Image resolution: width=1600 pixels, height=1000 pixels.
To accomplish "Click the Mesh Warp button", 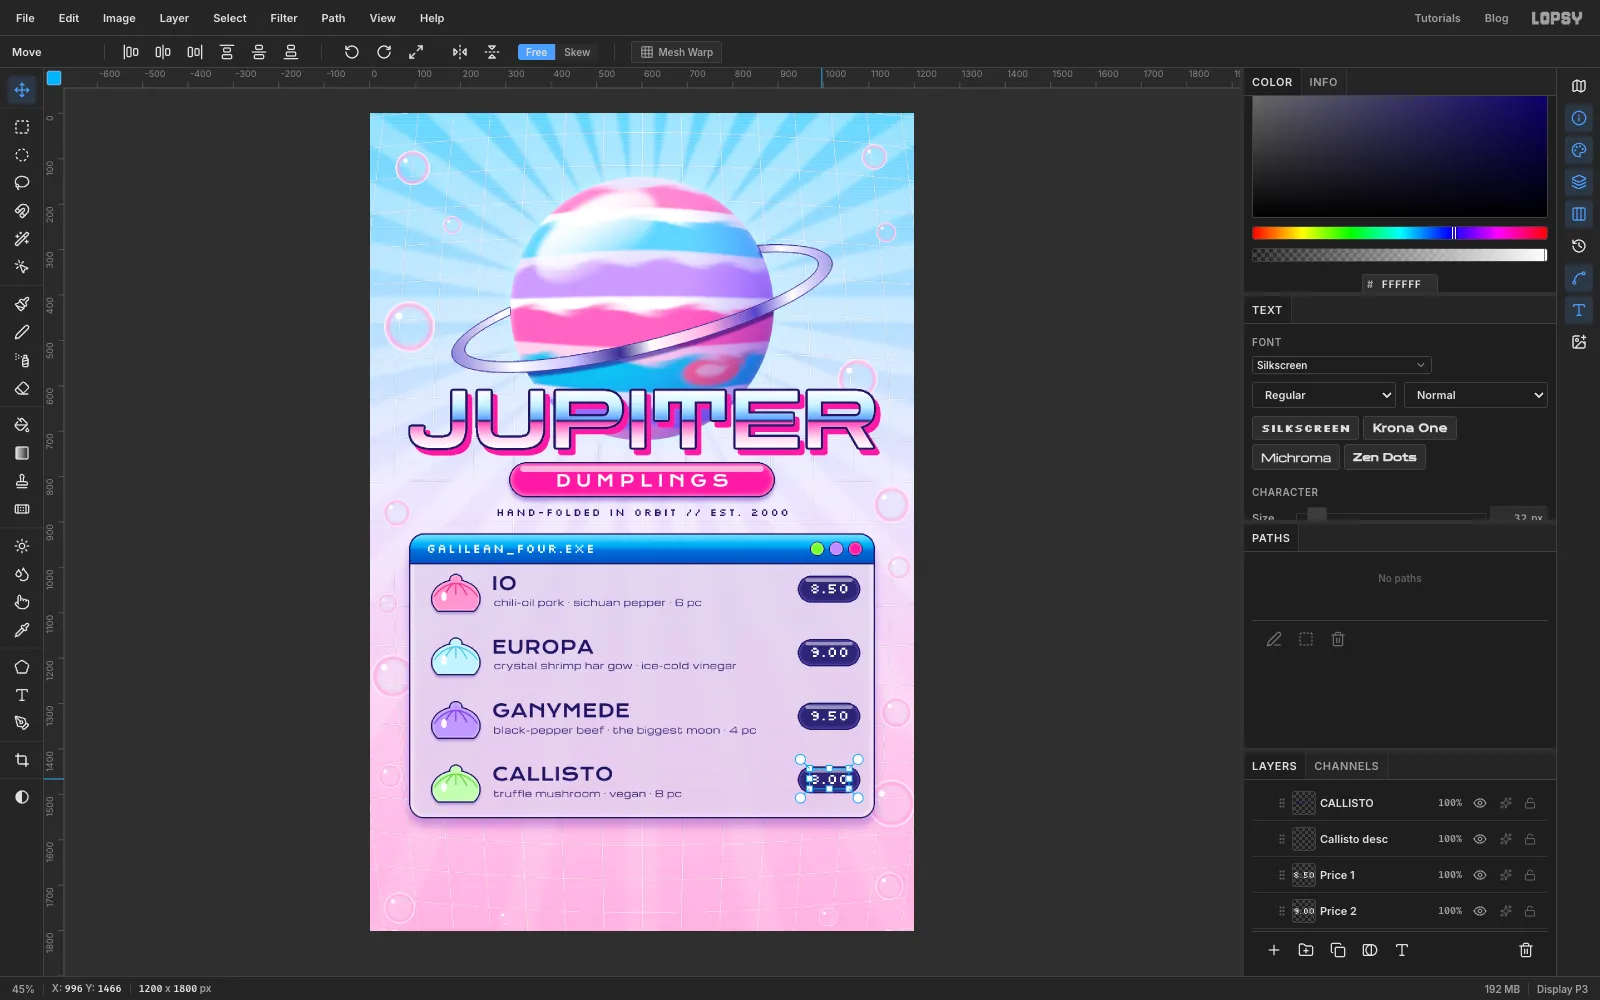I will 677,52.
